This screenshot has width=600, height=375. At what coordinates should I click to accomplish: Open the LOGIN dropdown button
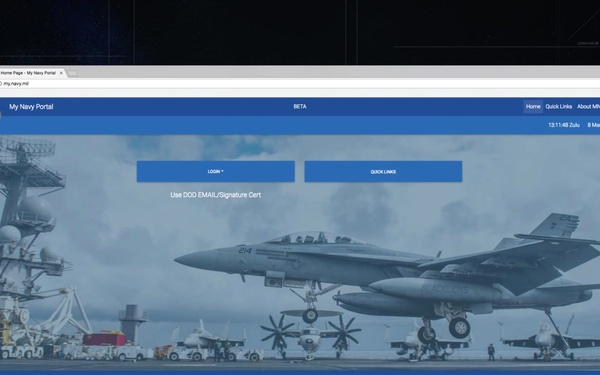pos(215,171)
